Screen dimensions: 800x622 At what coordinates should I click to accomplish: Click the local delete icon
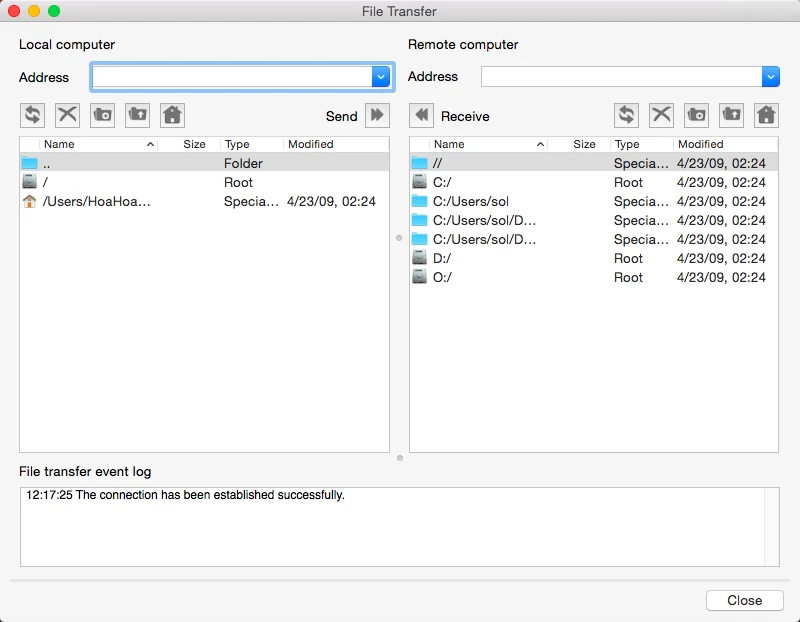click(67, 115)
